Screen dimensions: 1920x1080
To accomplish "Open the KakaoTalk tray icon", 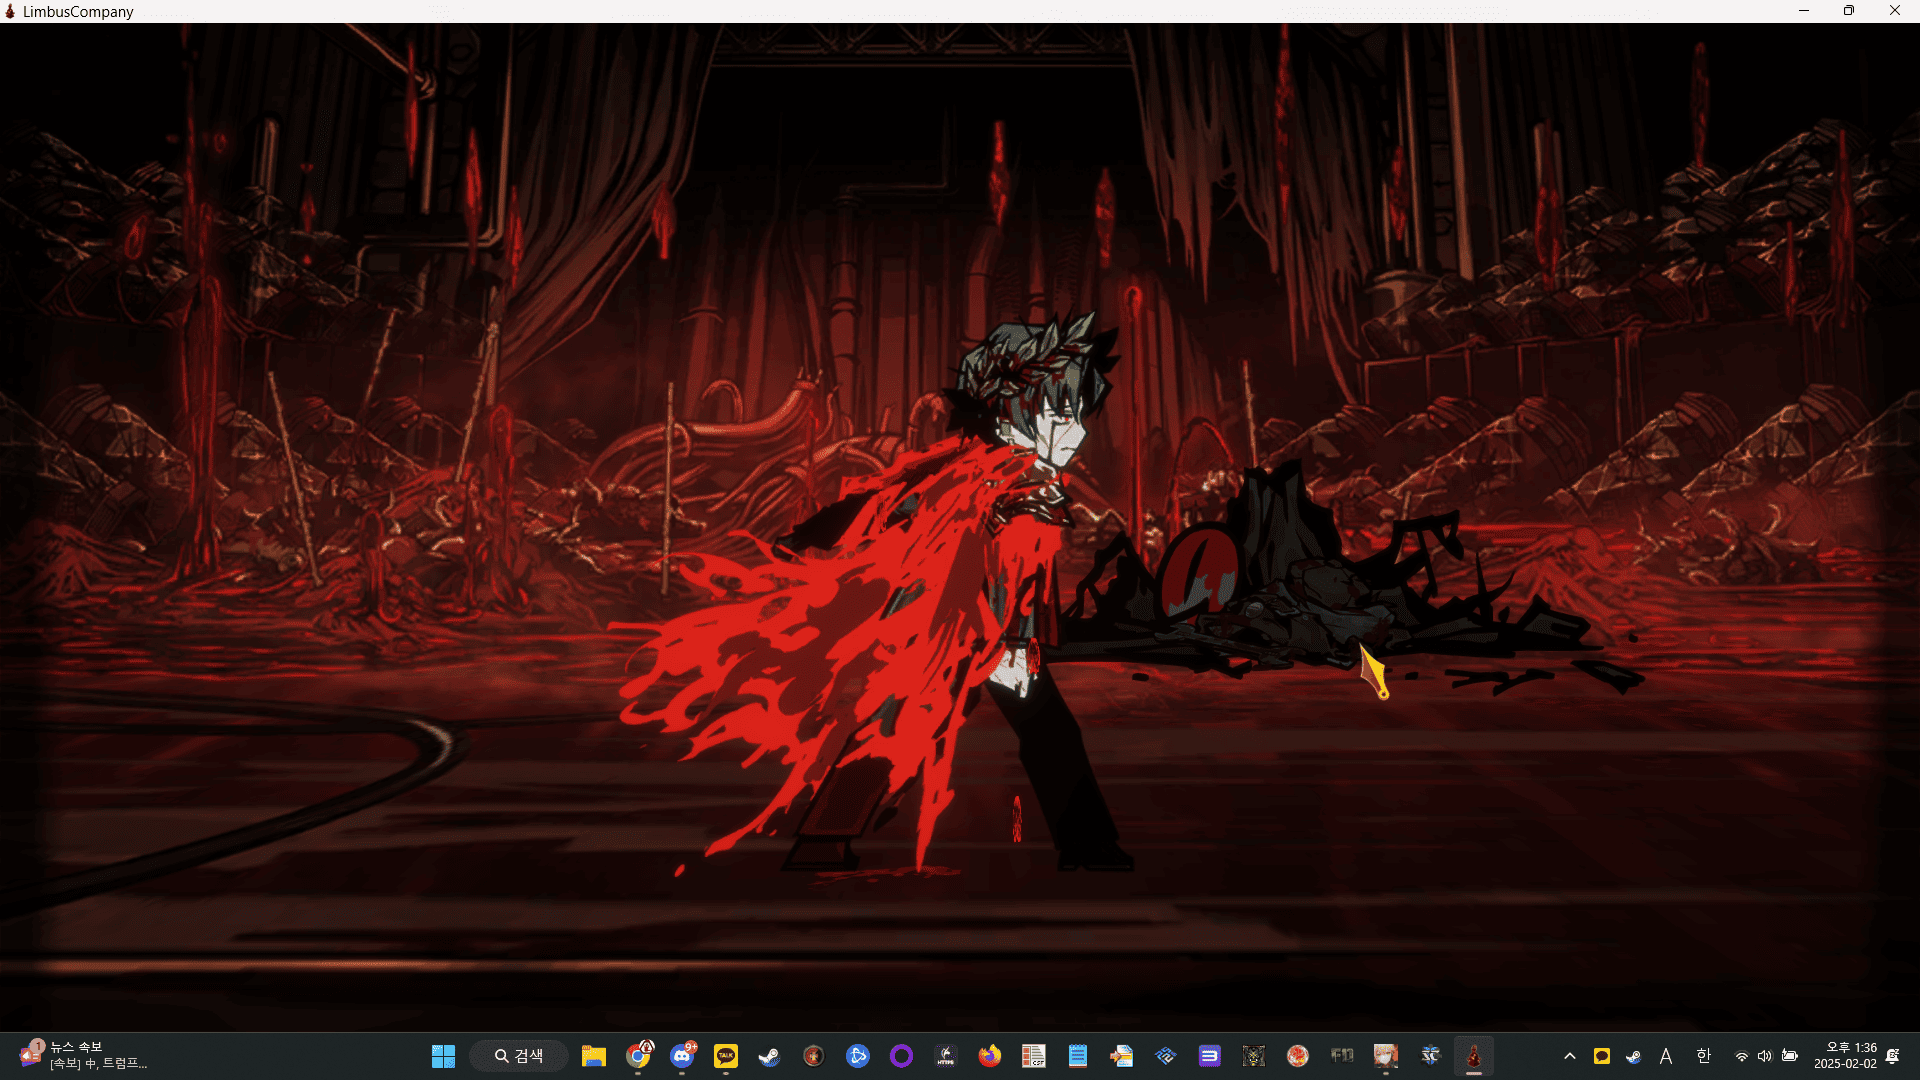I will [x=1602, y=1056].
